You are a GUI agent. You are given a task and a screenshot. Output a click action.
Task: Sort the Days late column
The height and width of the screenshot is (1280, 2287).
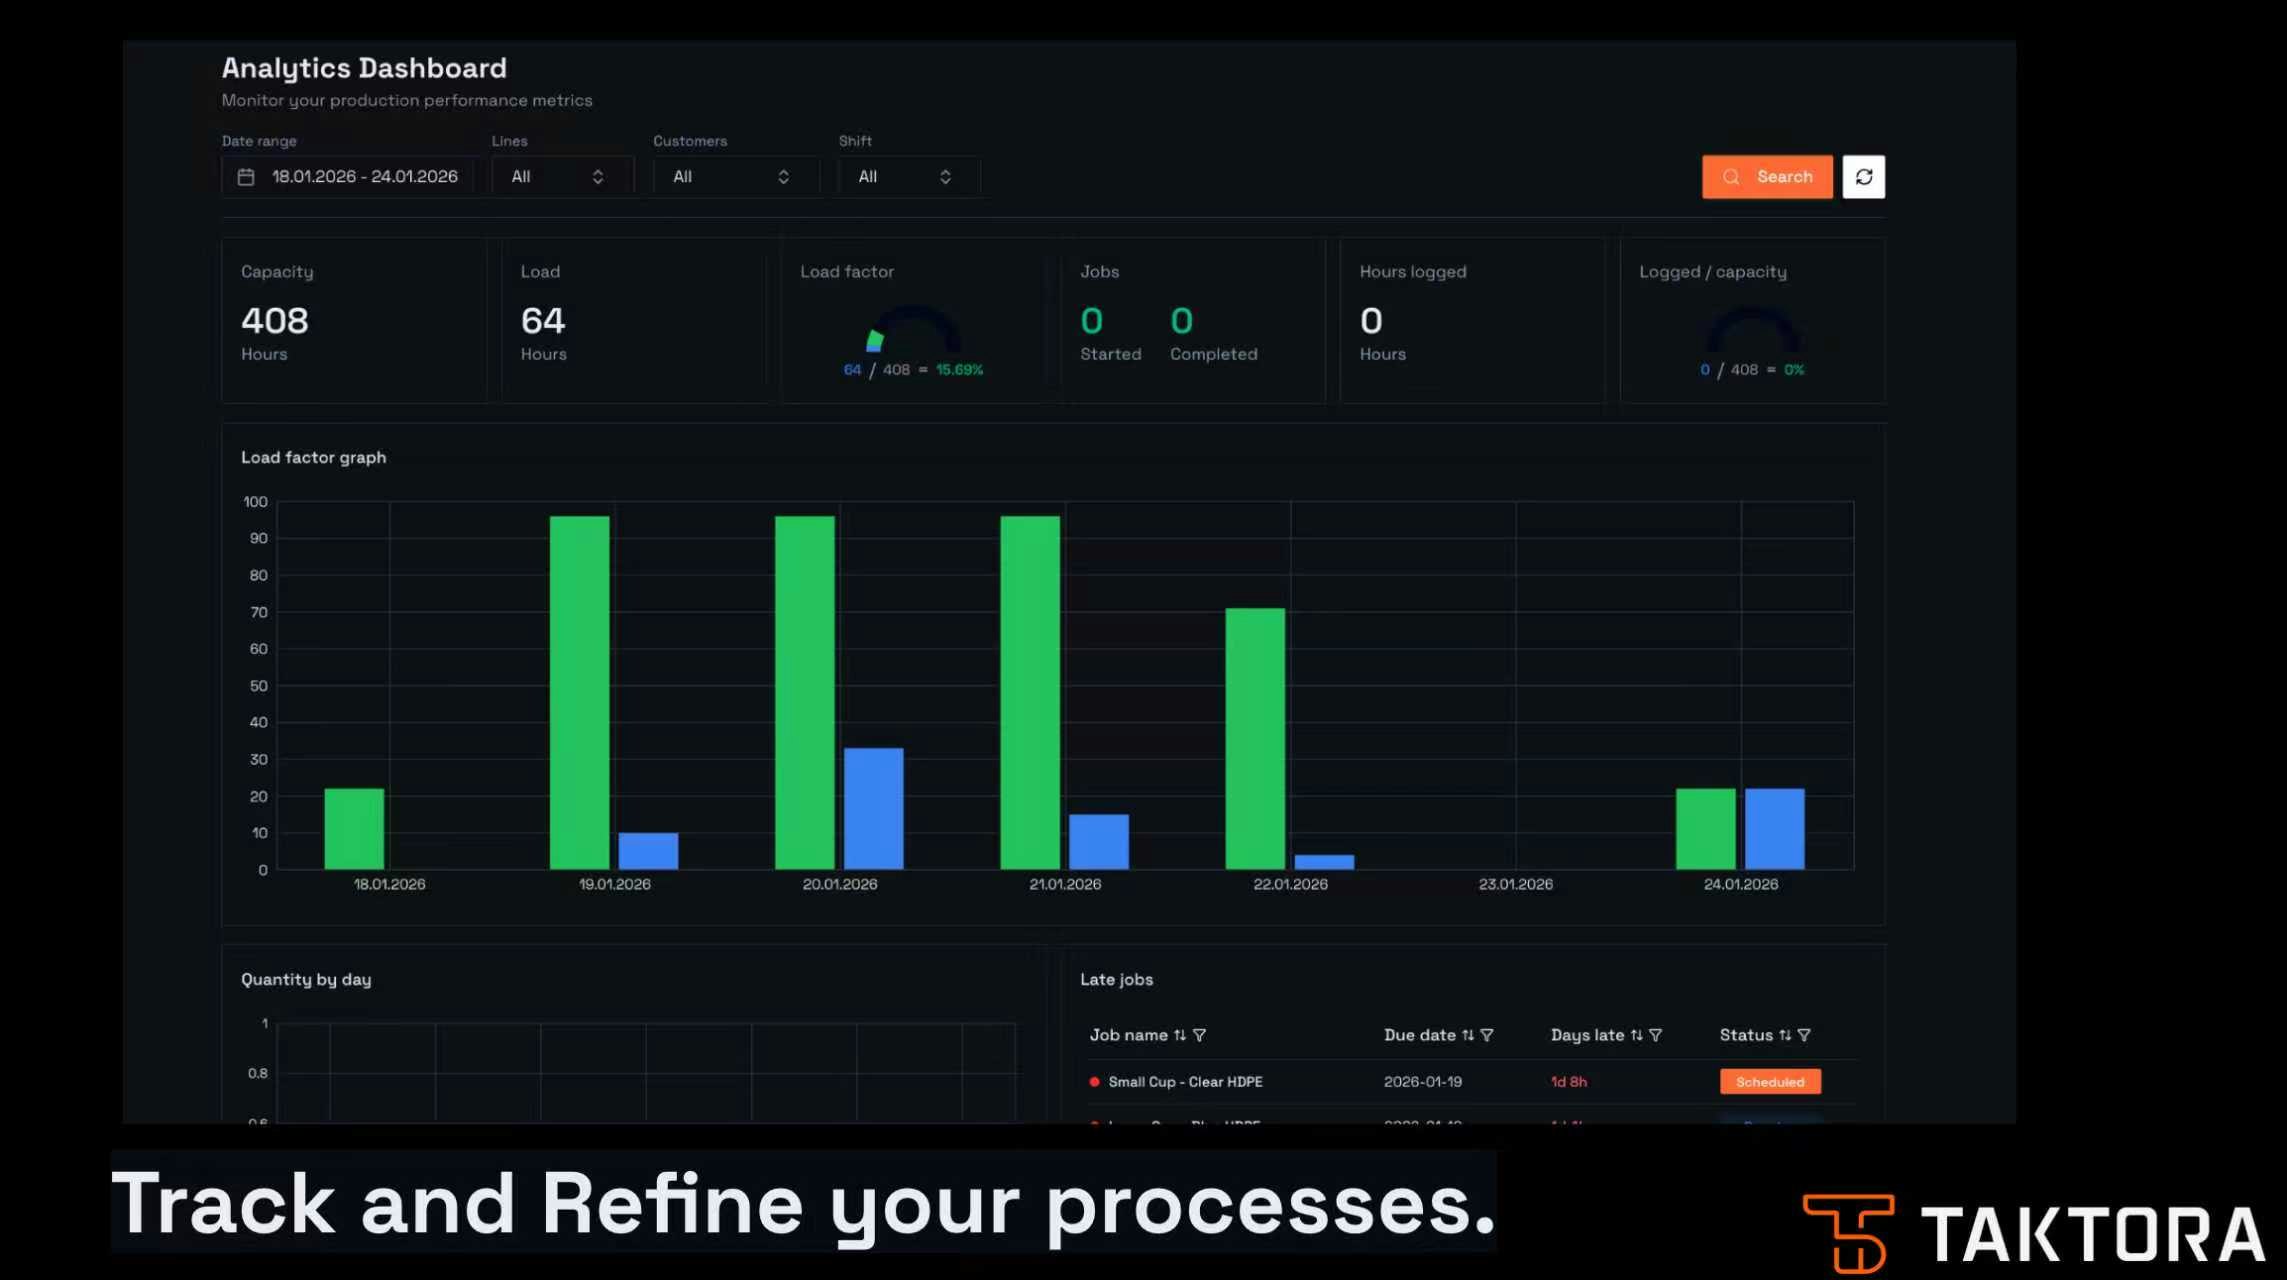[1636, 1035]
